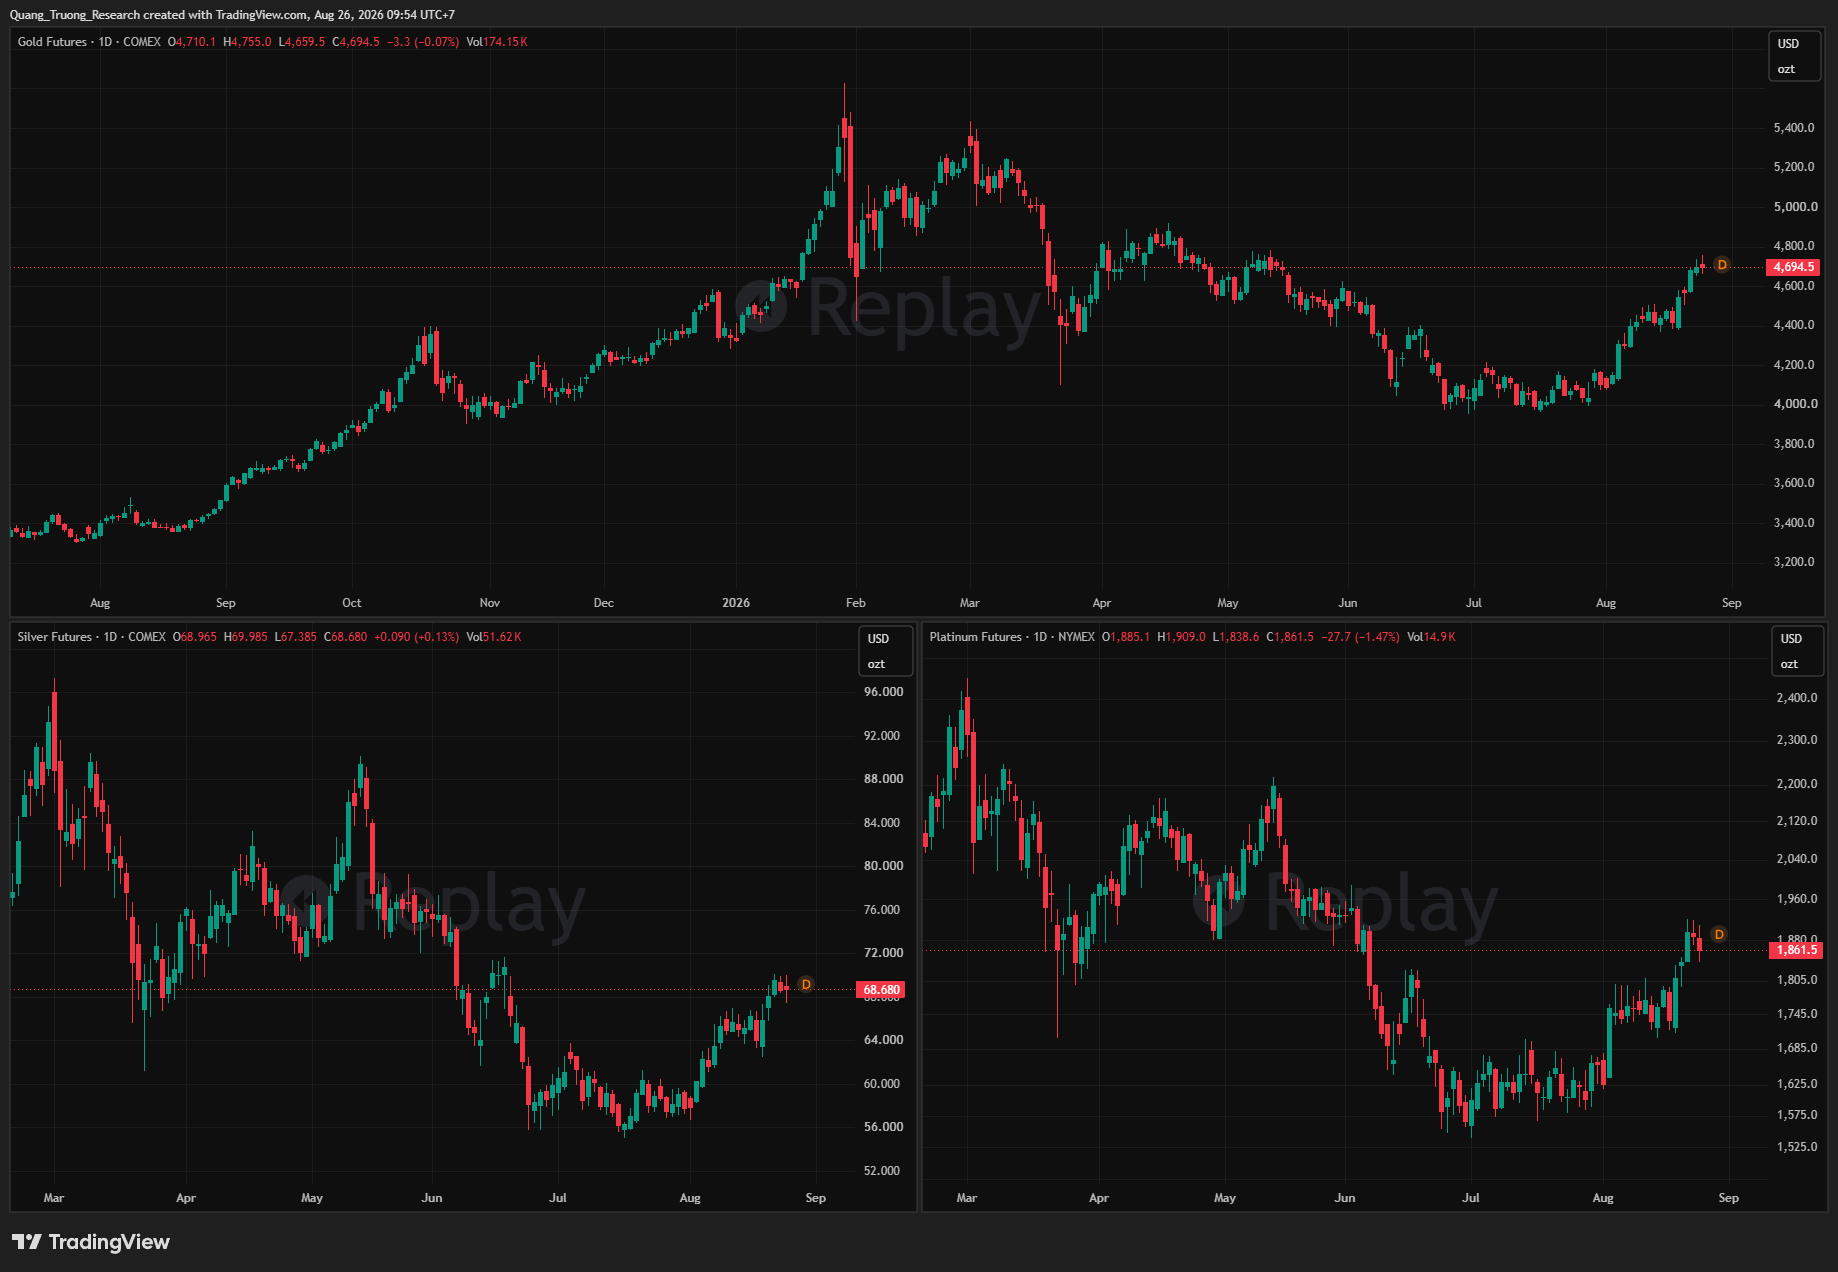
Task: Click the 68.680 current price tag
Action: (x=881, y=990)
